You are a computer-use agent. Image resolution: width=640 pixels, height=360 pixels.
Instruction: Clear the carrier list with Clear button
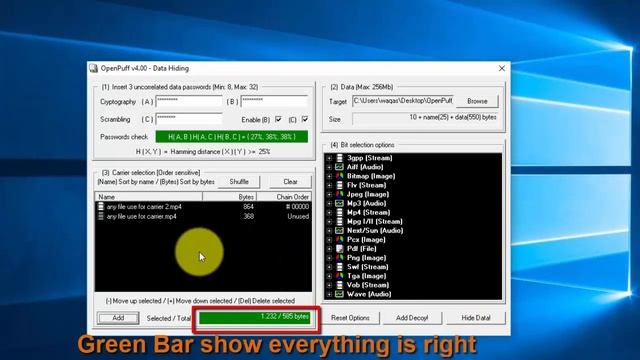coord(290,182)
